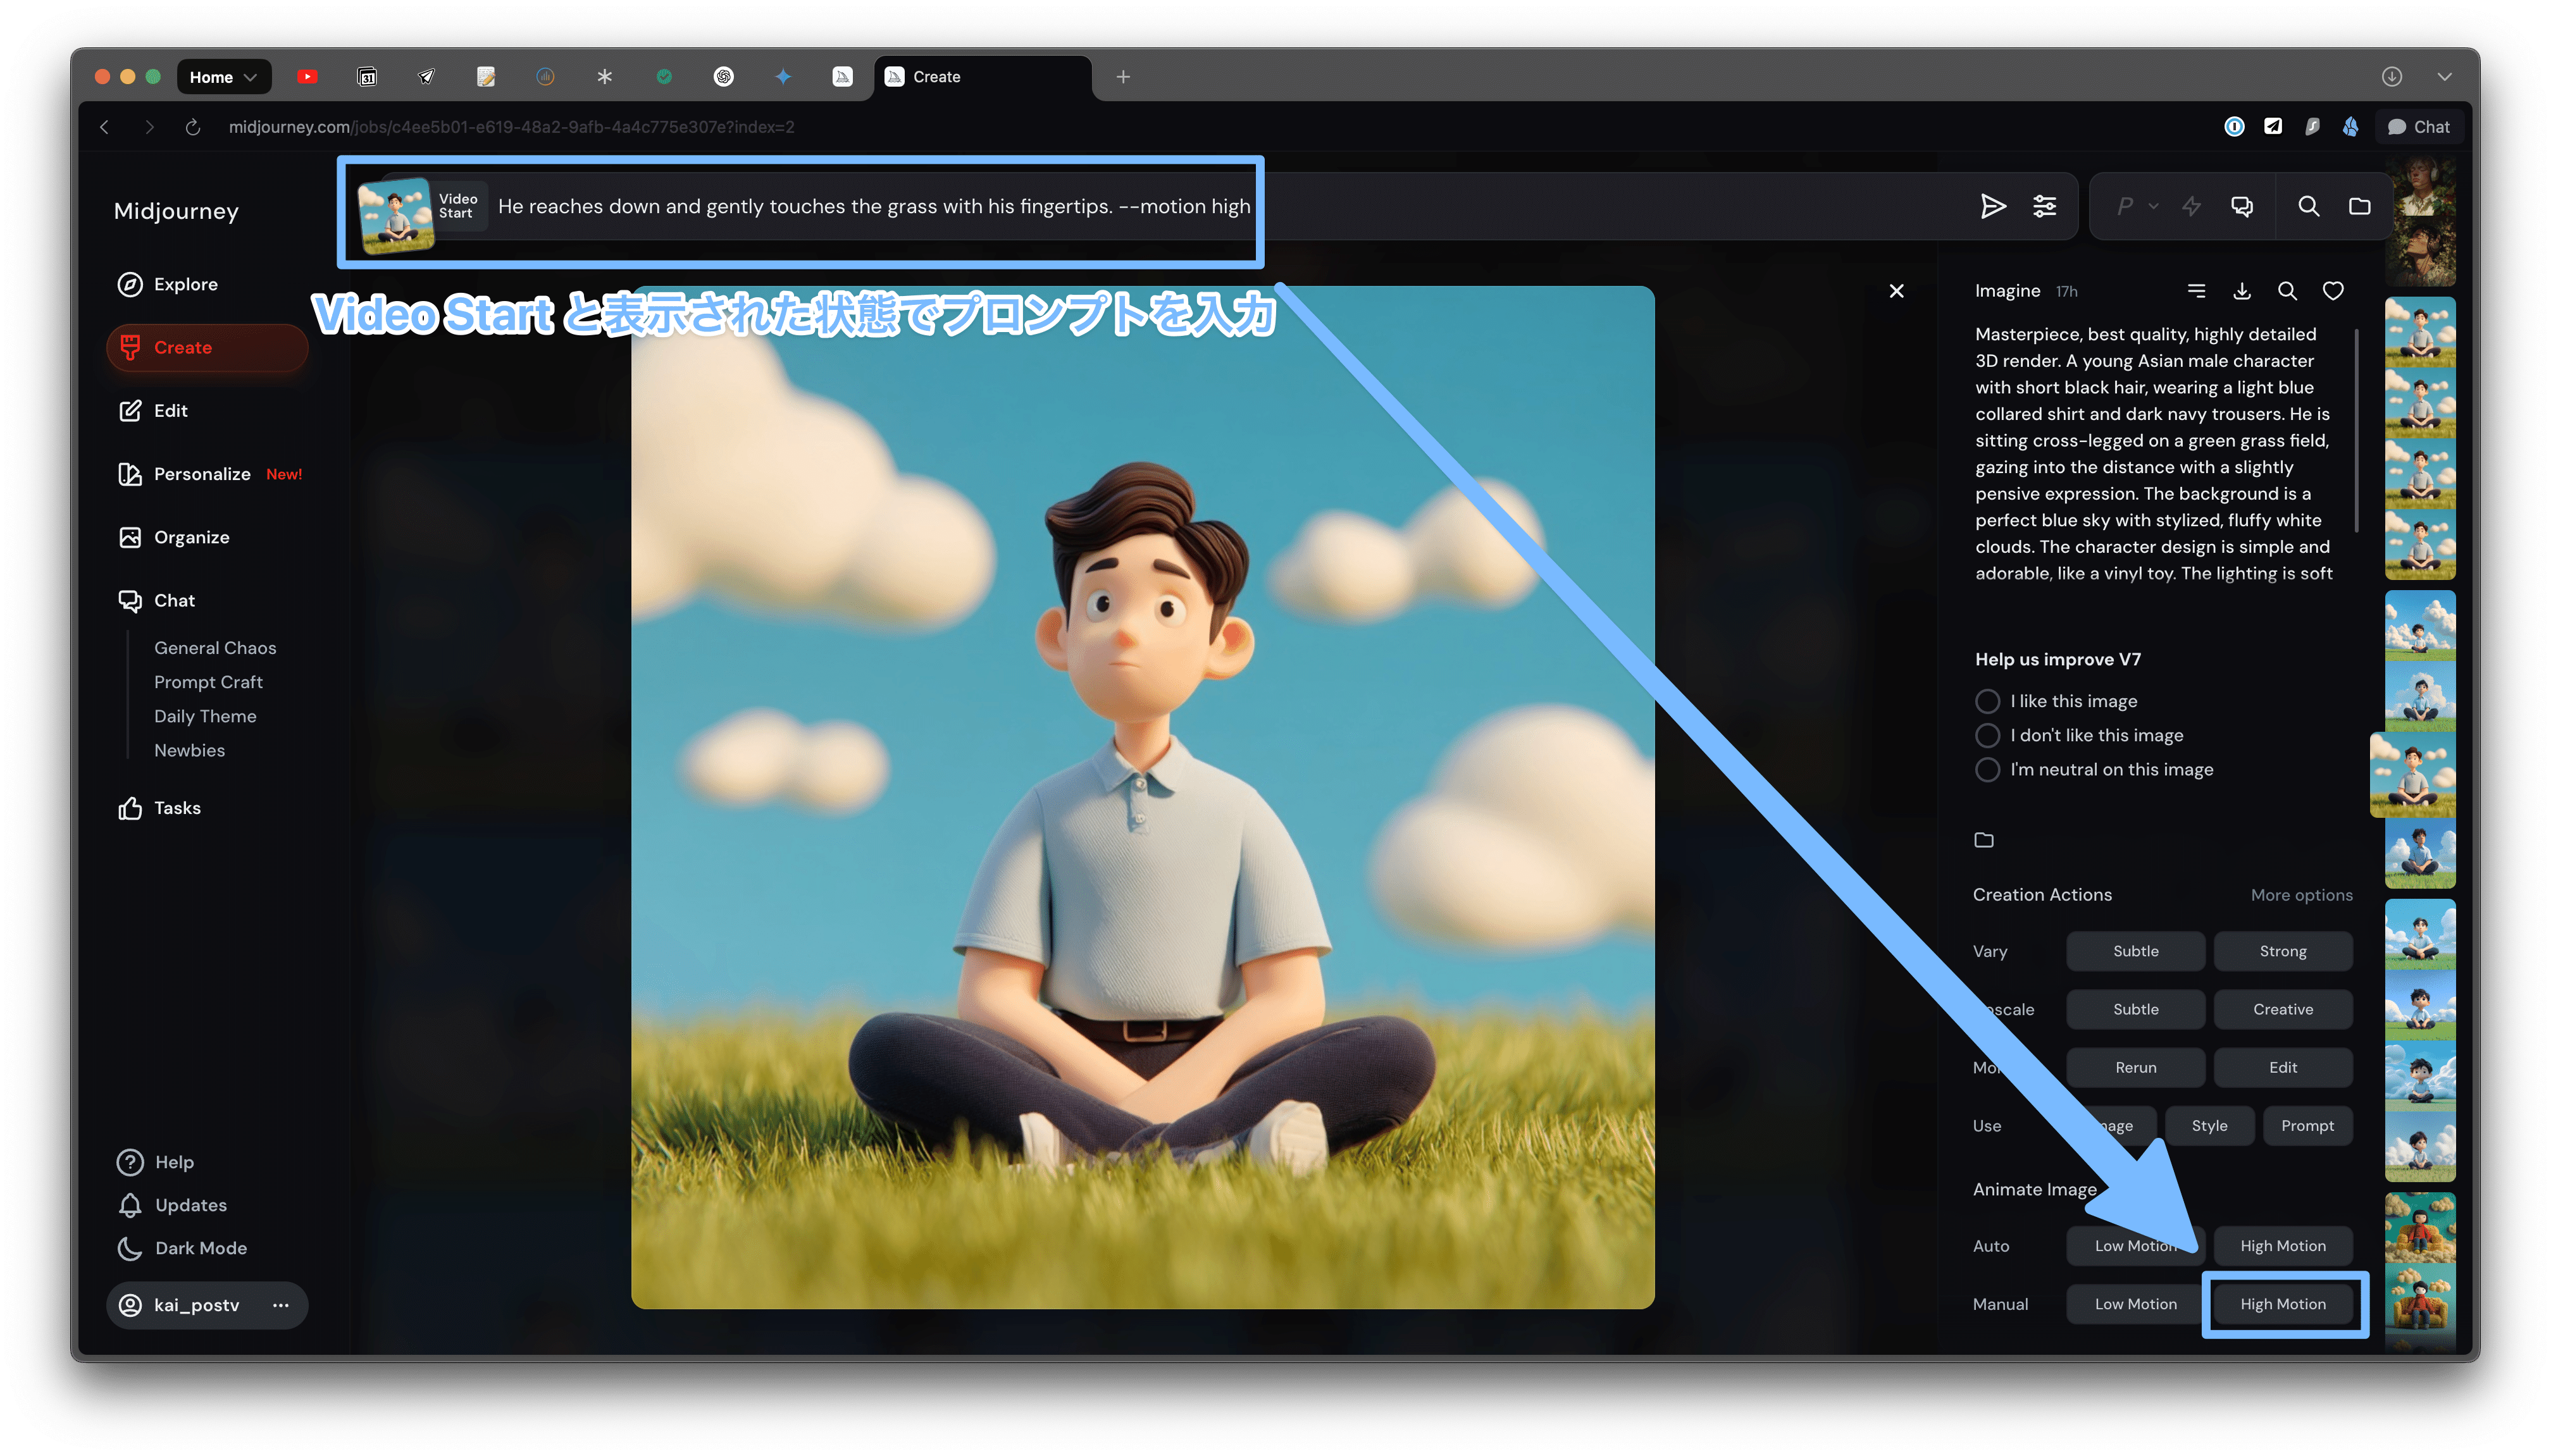The image size is (2551, 1456).
Task: Choose 'I'm neutral on this image'
Action: tap(1987, 769)
